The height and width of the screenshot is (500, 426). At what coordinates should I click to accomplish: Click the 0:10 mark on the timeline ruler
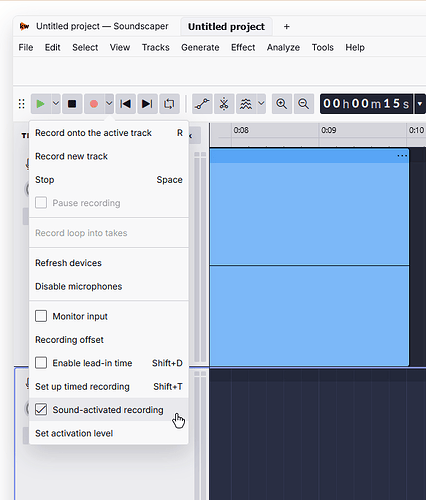click(416, 130)
